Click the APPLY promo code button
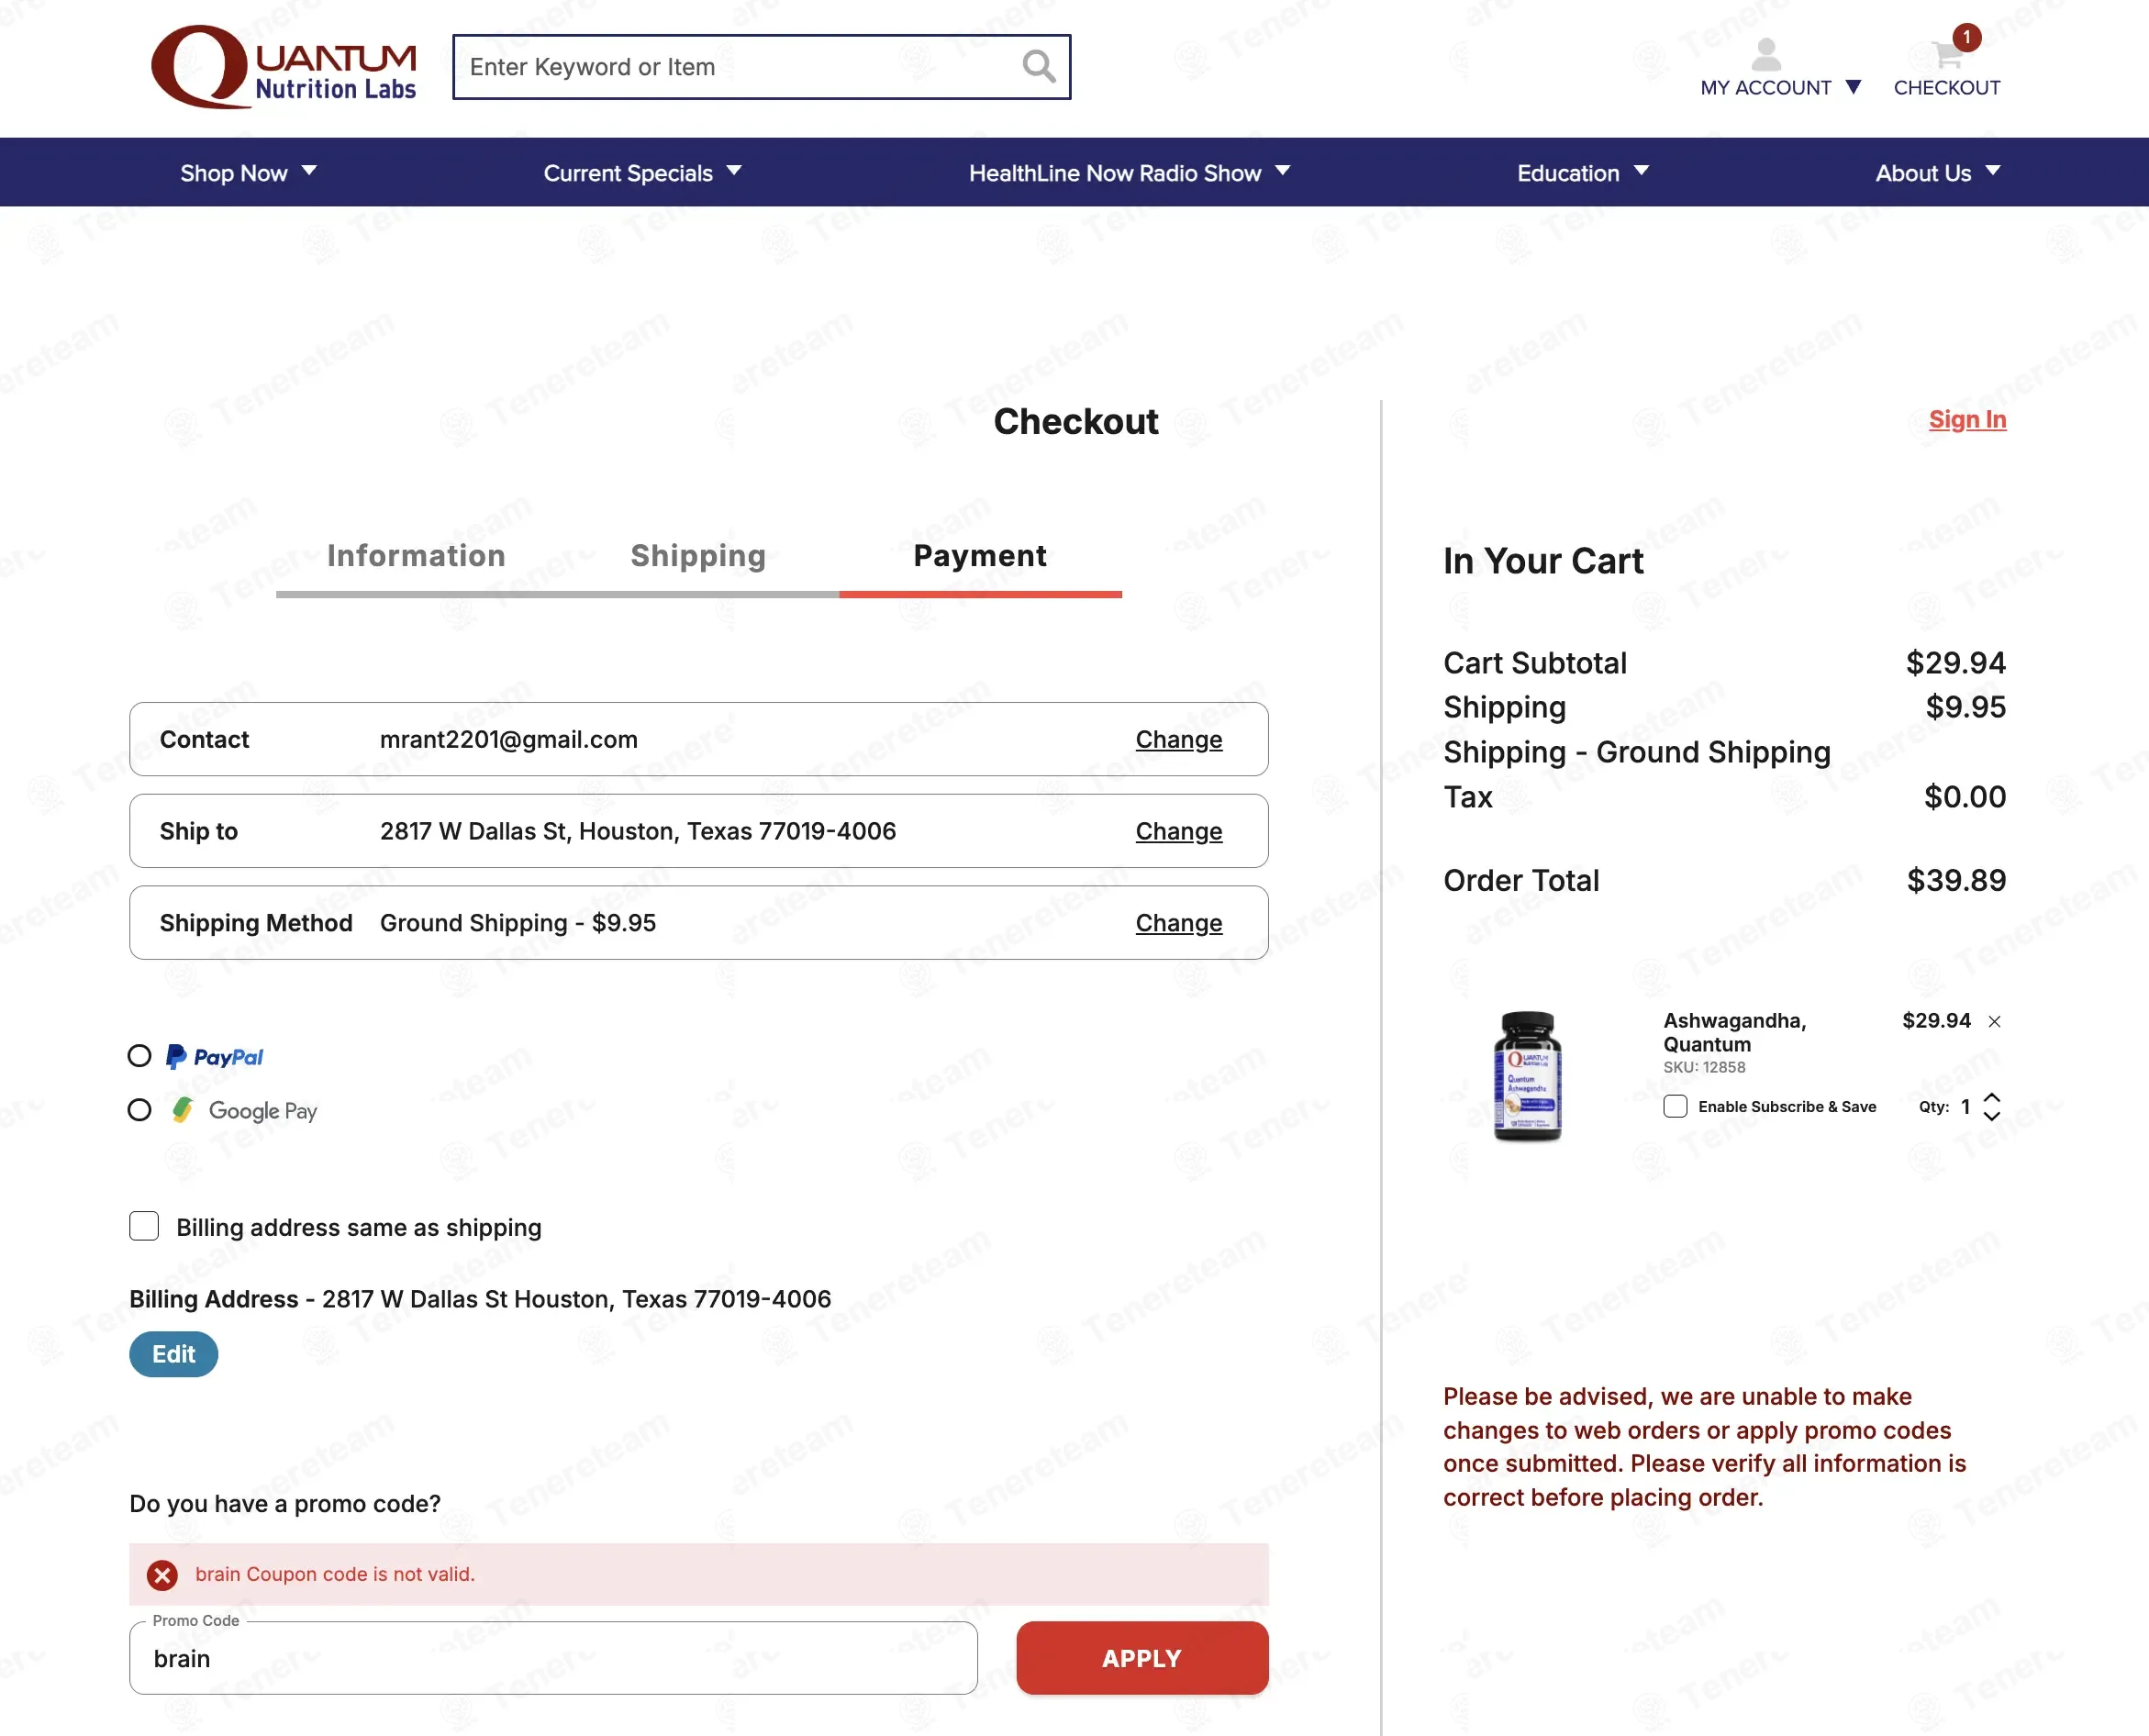Image resolution: width=2149 pixels, height=1736 pixels. click(1142, 1658)
